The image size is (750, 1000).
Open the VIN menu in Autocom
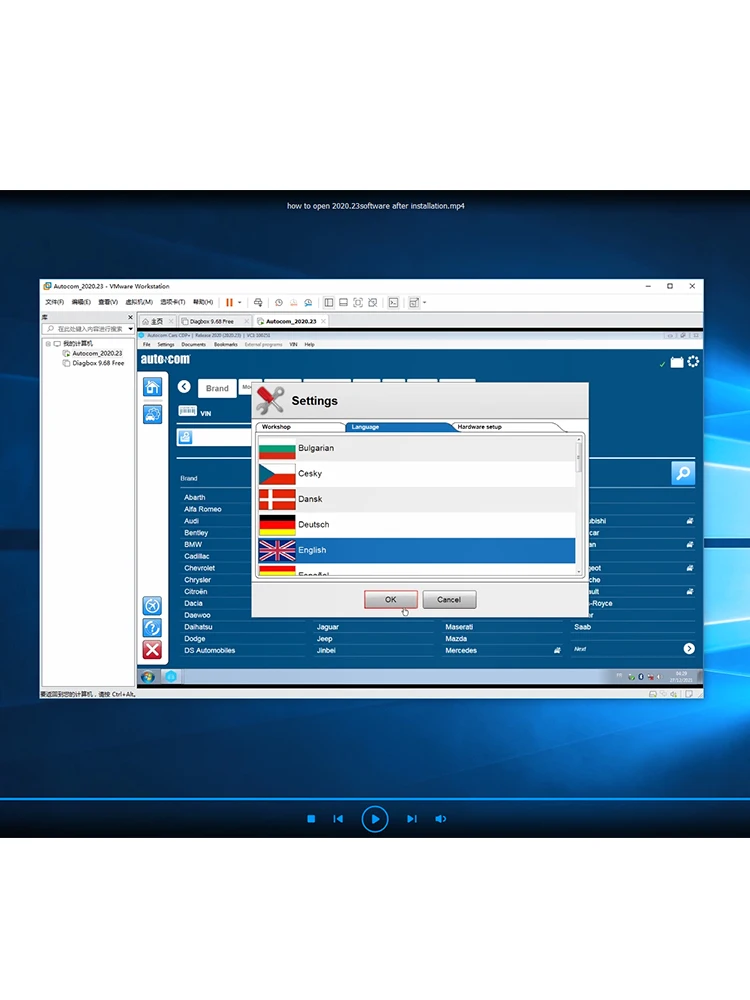[x=293, y=344]
